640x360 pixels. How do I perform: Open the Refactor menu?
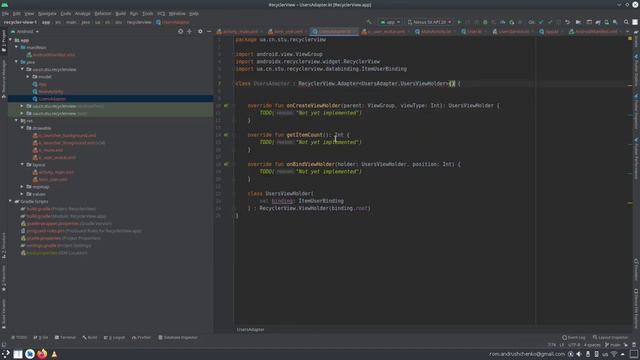click(x=103, y=13)
